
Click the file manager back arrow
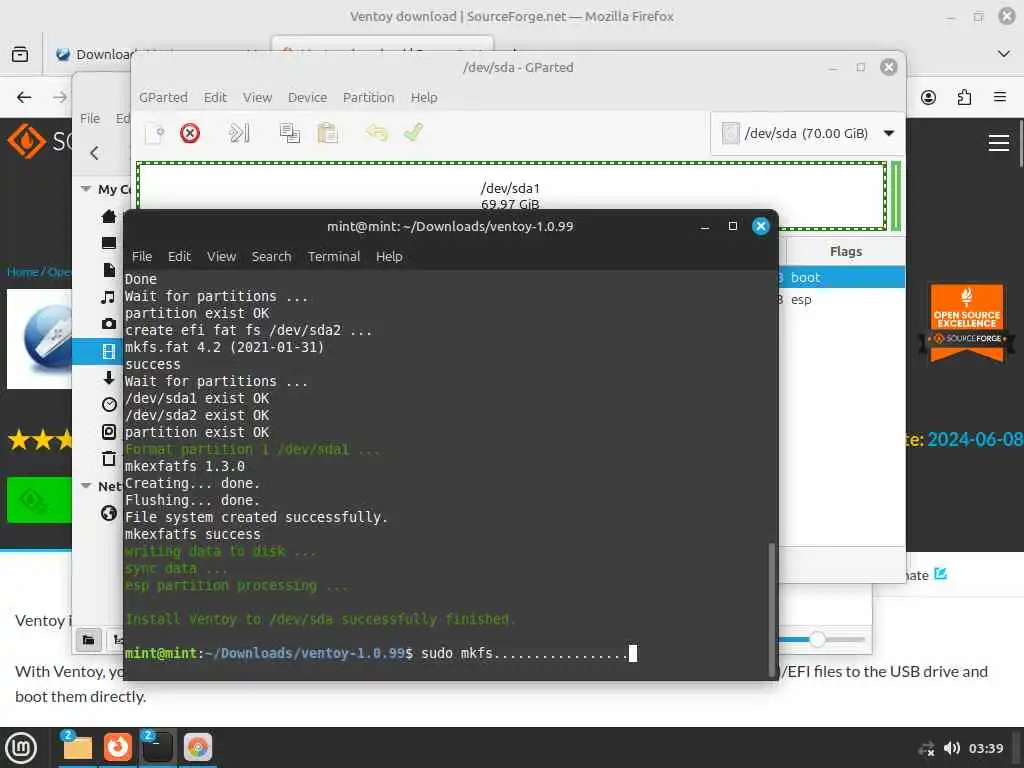point(95,153)
